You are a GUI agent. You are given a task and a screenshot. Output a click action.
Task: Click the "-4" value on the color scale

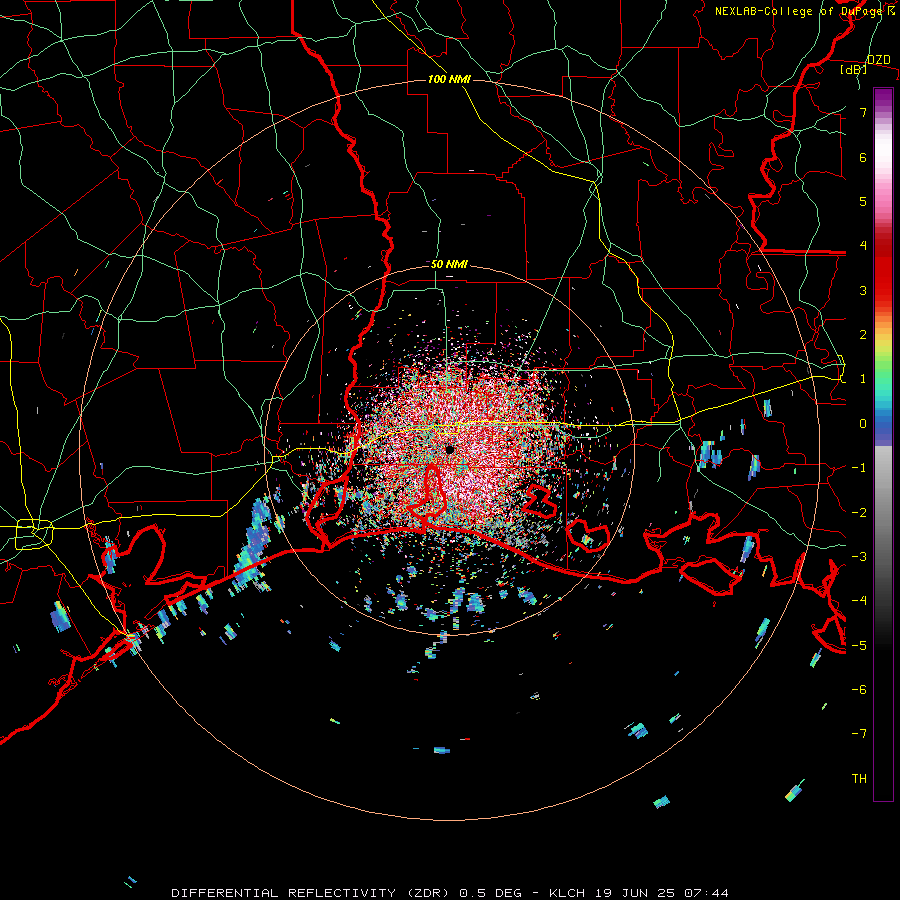859,601
